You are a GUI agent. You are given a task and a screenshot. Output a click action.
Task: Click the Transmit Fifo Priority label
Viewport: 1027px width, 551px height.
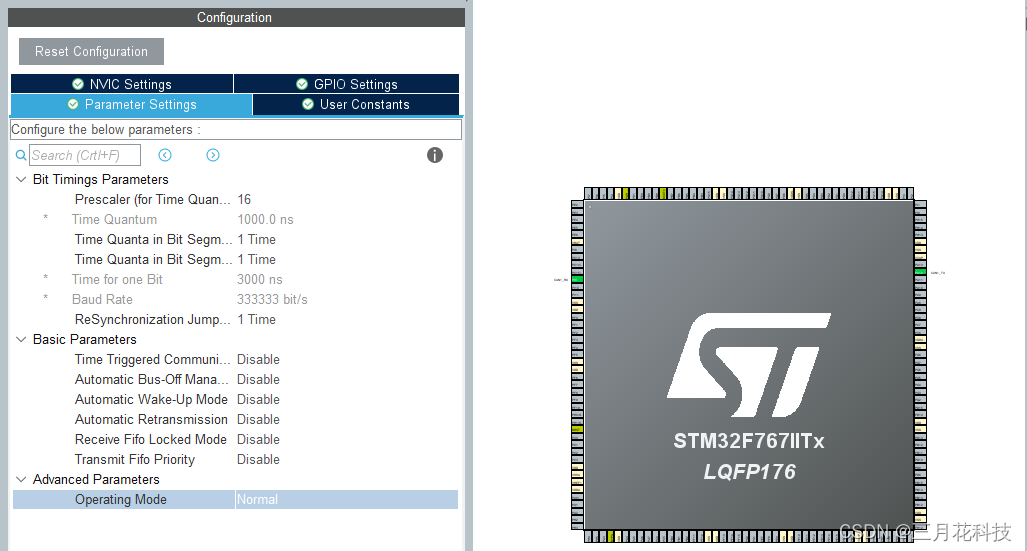point(135,459)
